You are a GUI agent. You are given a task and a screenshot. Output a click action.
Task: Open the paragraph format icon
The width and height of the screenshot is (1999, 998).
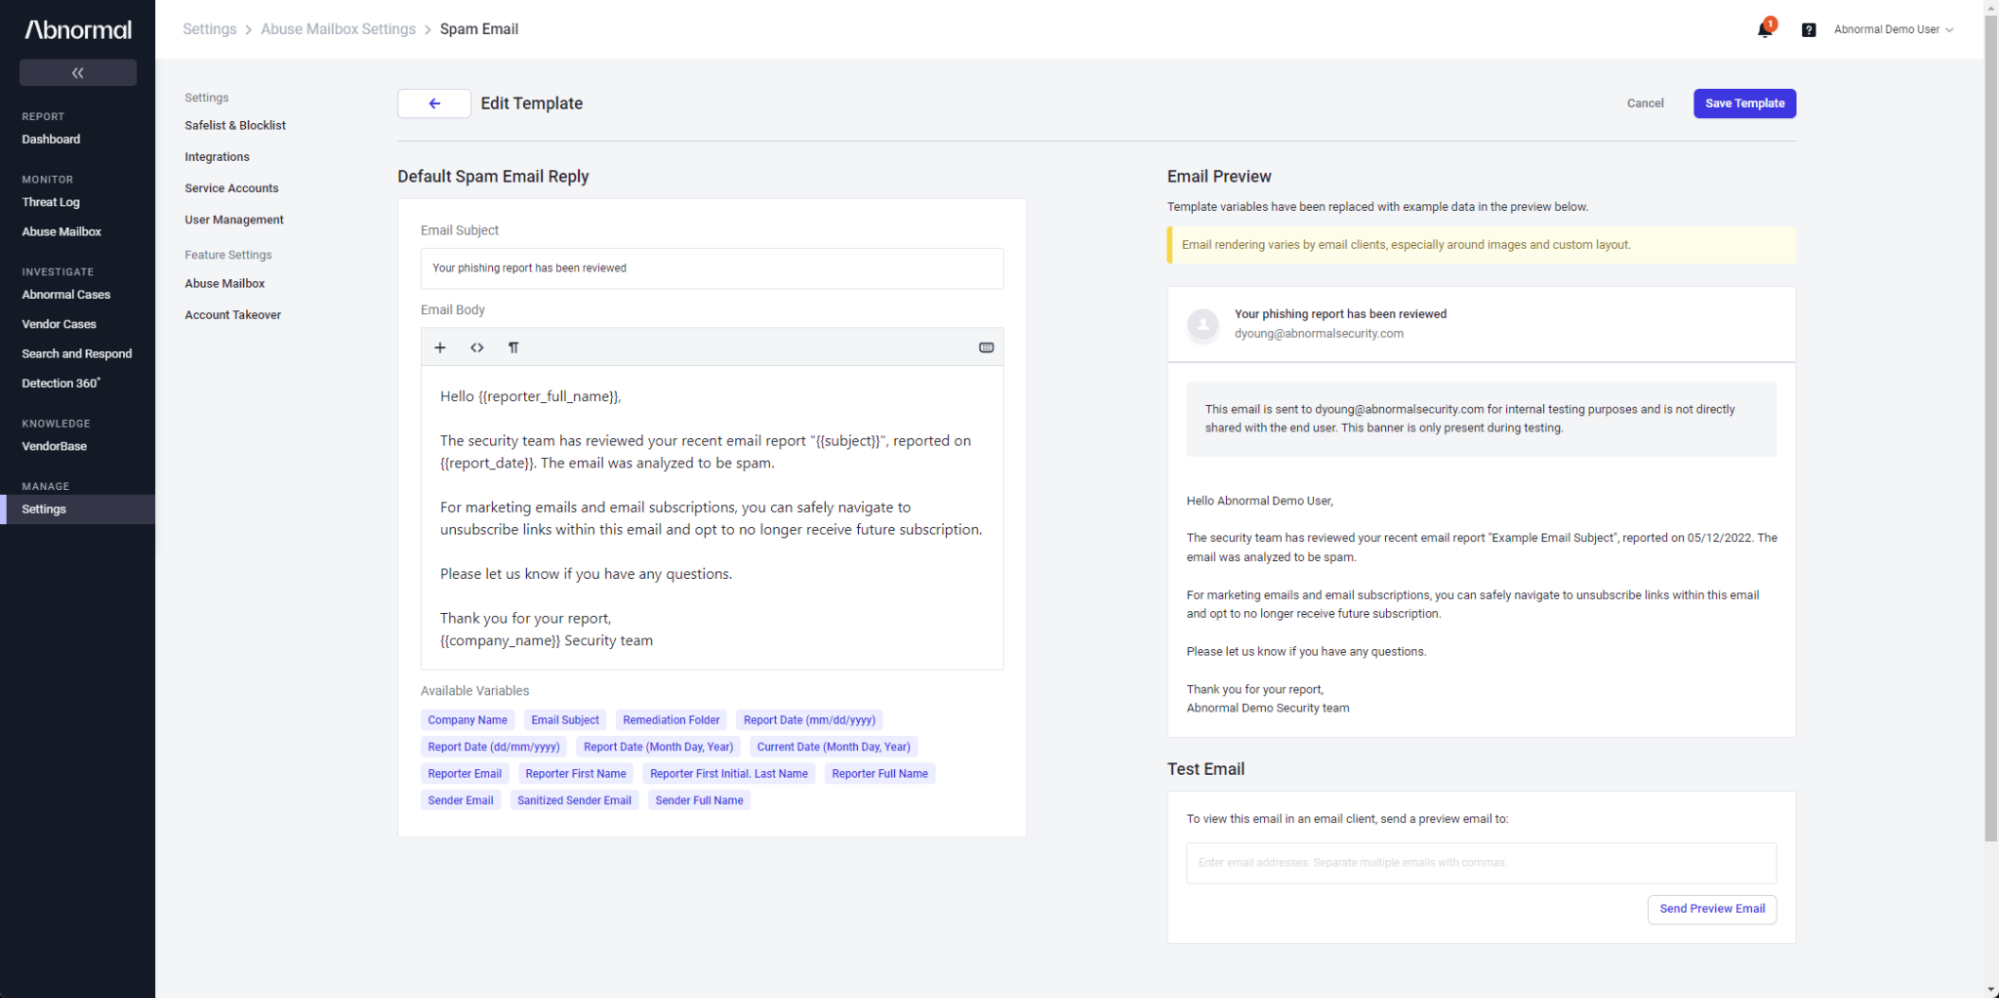(x=513, y=348)
